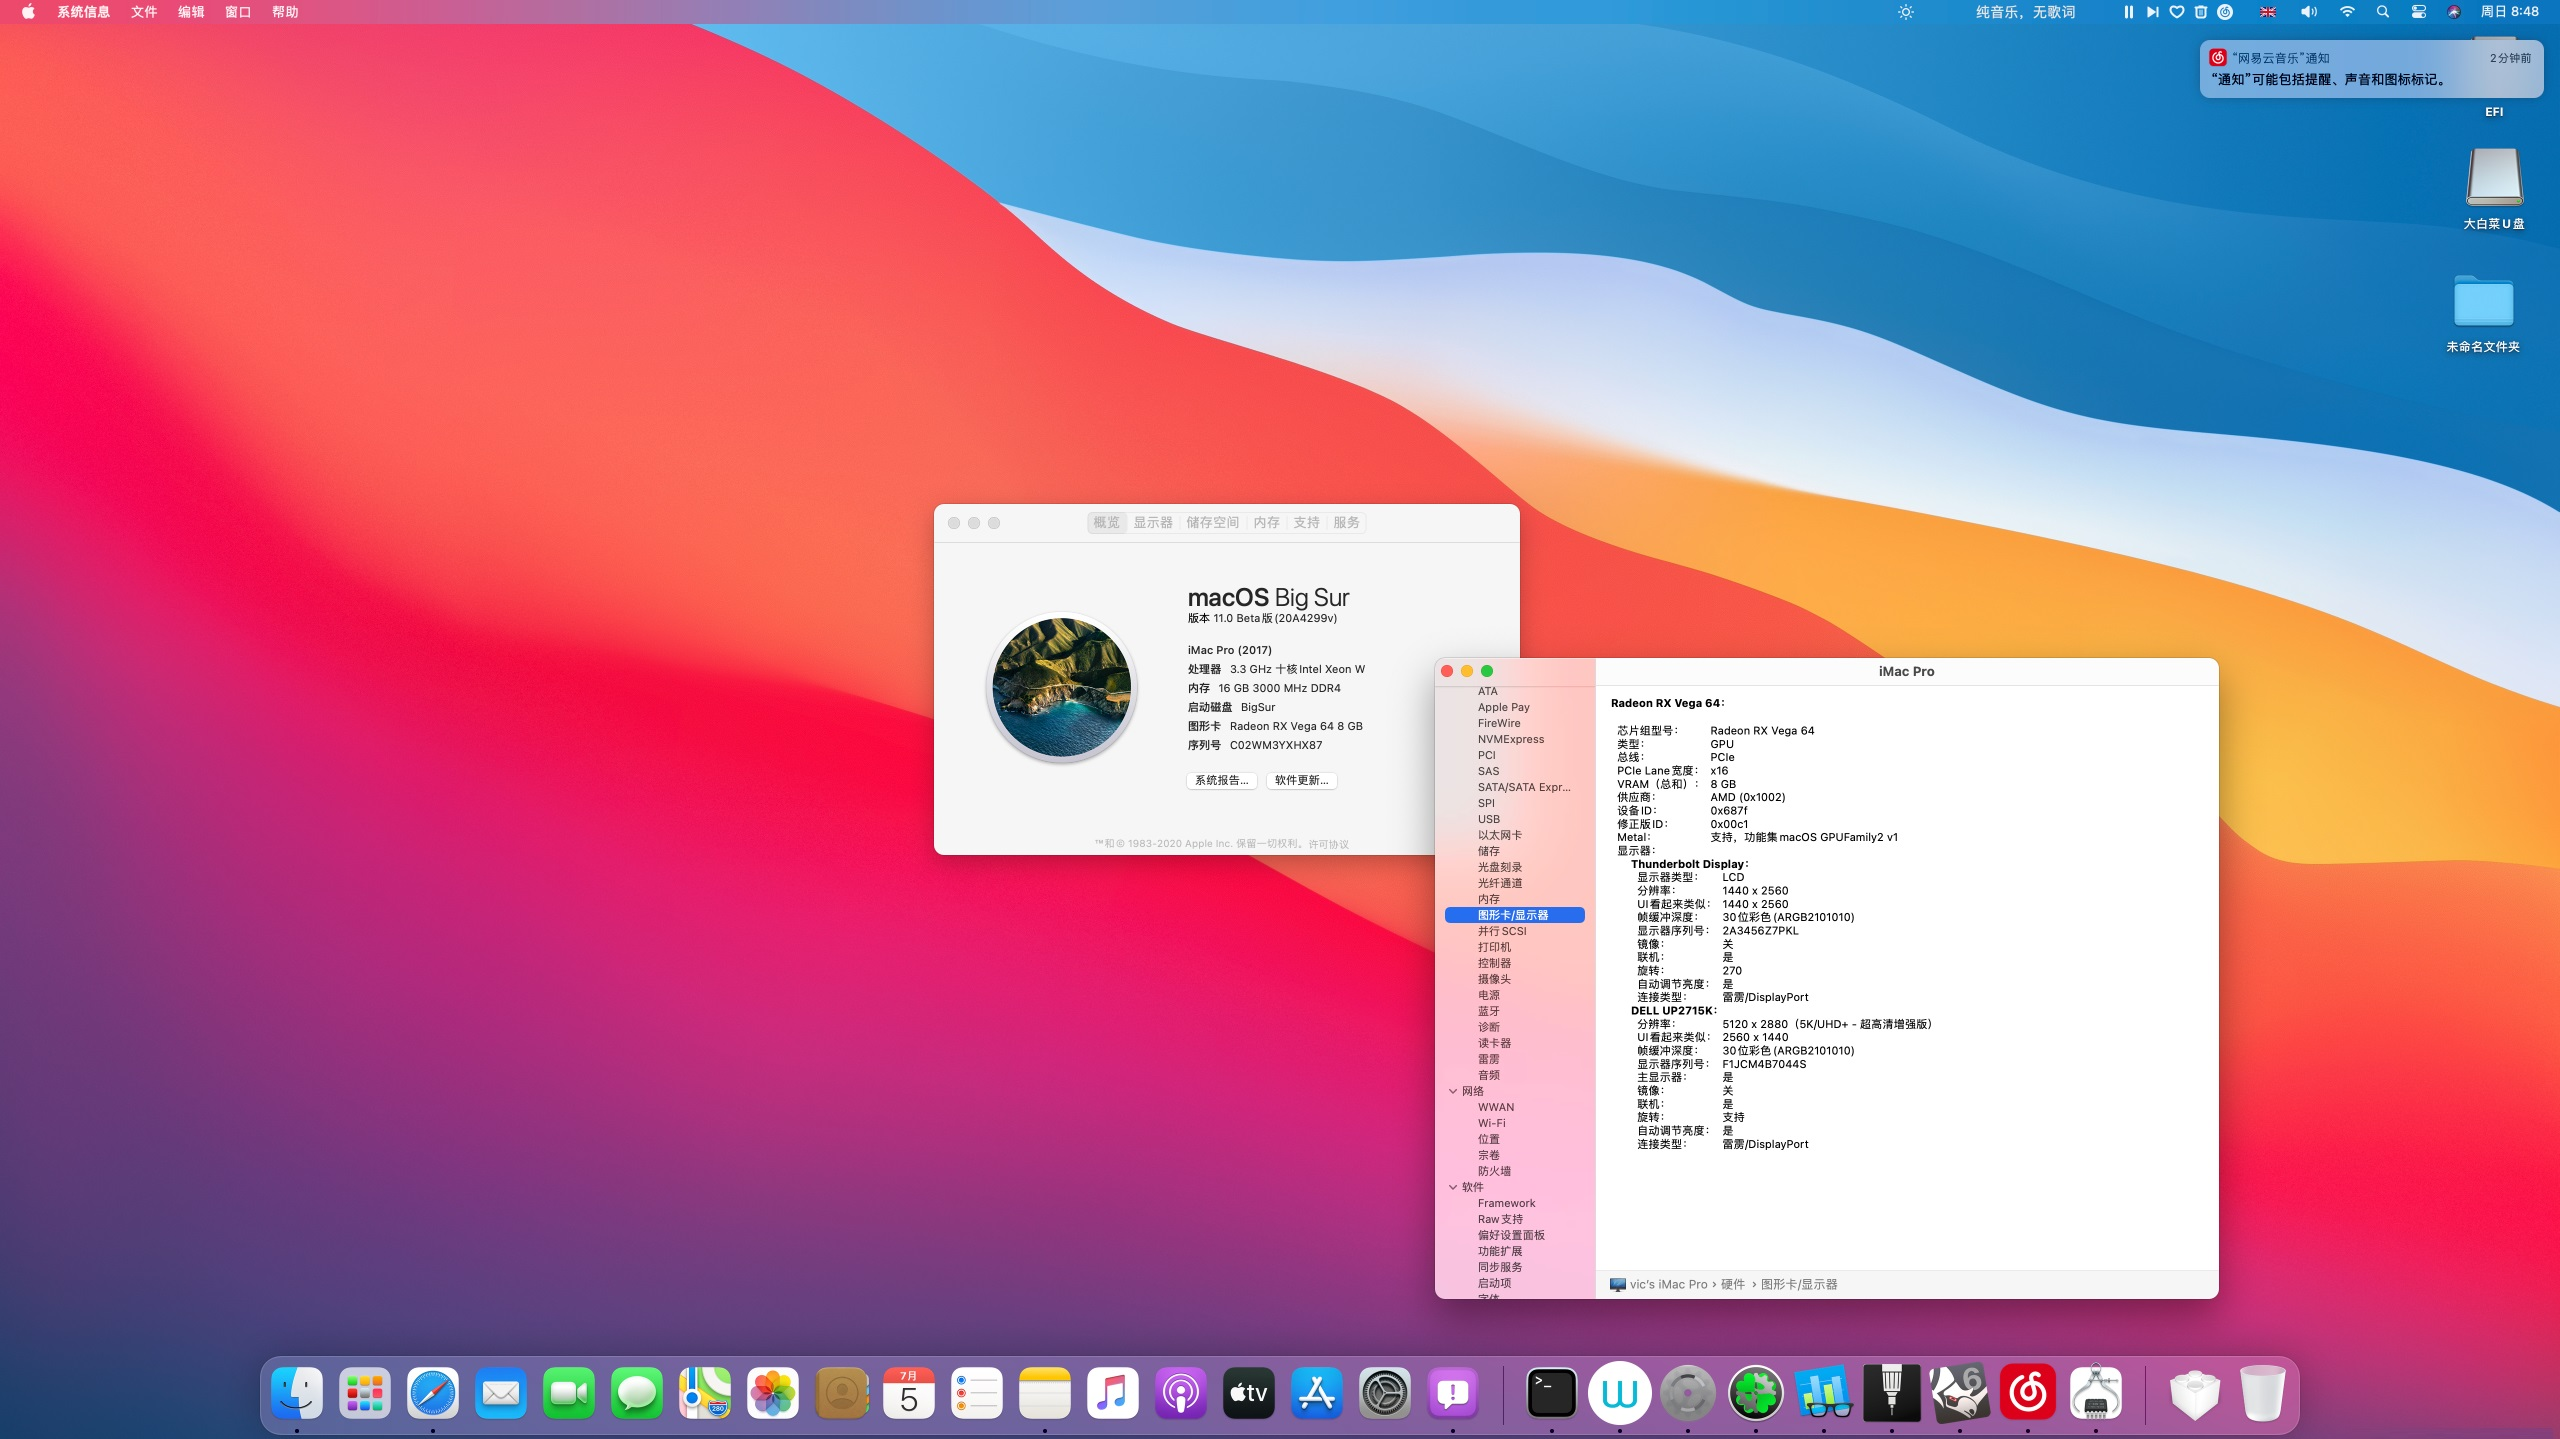2560x1439 pixels.
Task: Open Control Center toggles in menu bar
Action: pyautogui.click(x=2418, y=12)
